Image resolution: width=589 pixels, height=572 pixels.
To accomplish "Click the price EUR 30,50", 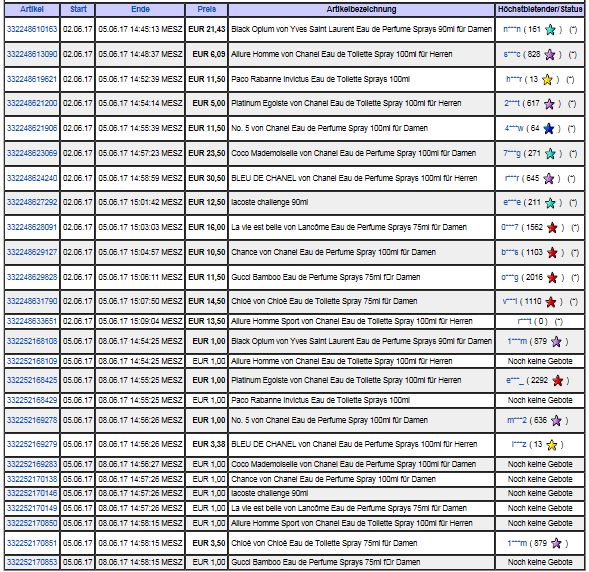I will coord(207,178).
